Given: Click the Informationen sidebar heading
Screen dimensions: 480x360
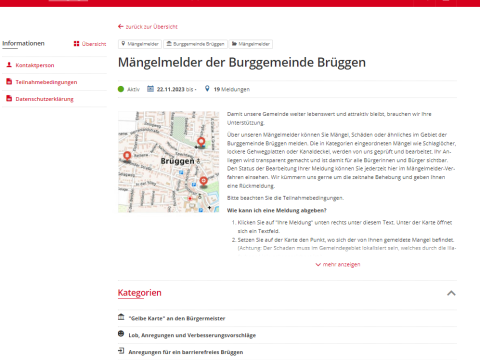Looking at the screenshot, I should [x=23, y=43].
